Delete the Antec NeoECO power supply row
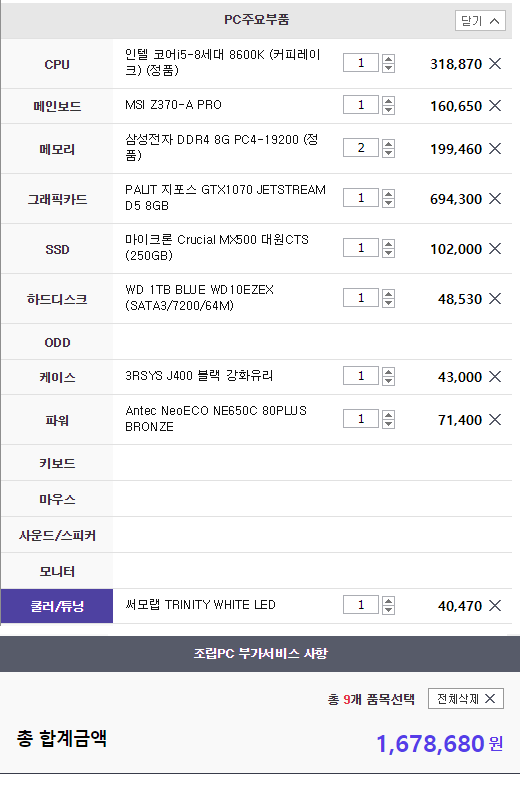The image size is (520, 785). [x=494, y=420]
